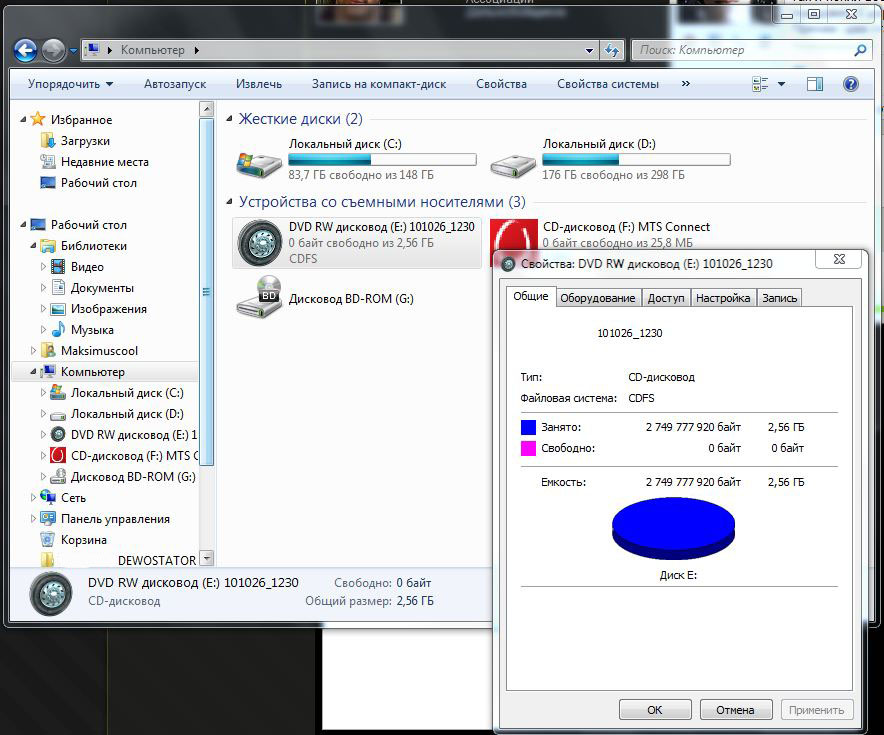Select the Изображения library

(108, 309)
